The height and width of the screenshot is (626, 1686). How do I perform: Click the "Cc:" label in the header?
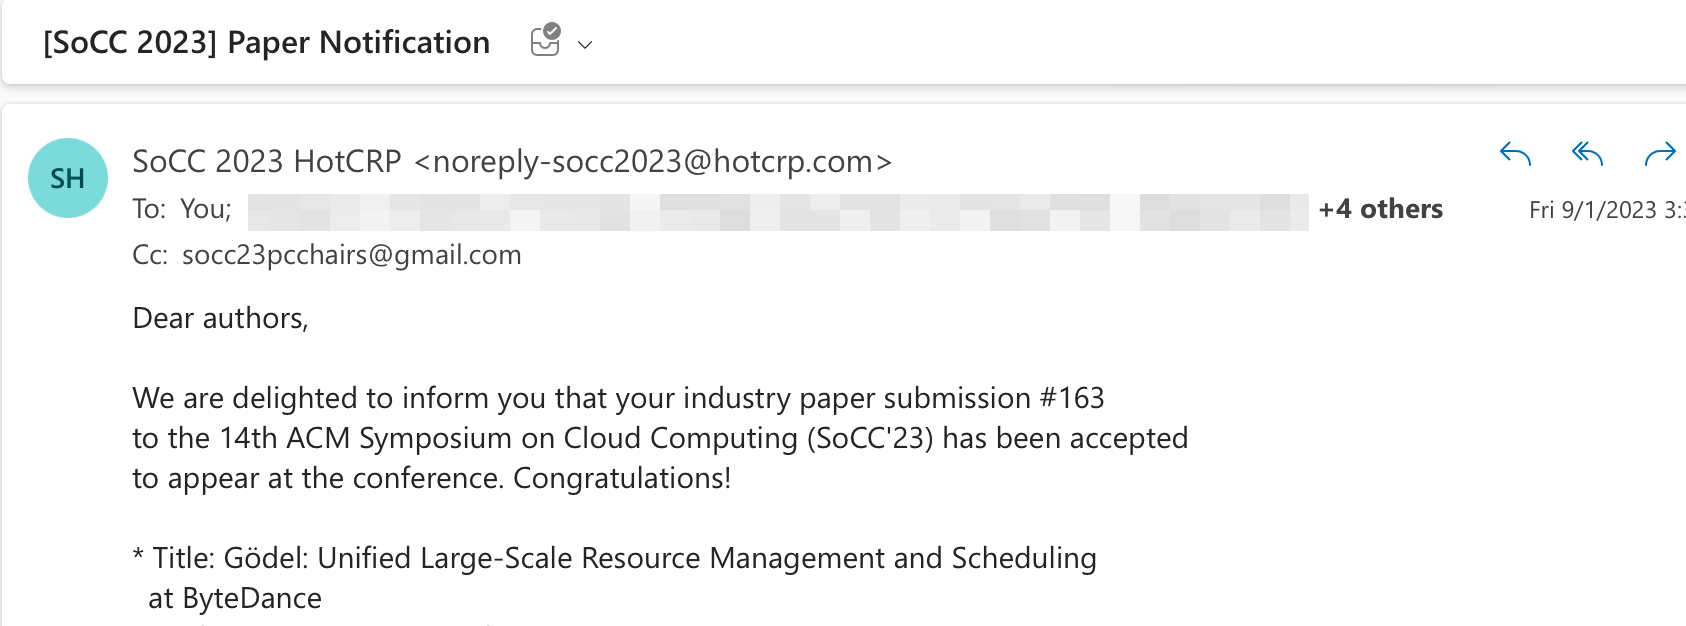point(150,255)
